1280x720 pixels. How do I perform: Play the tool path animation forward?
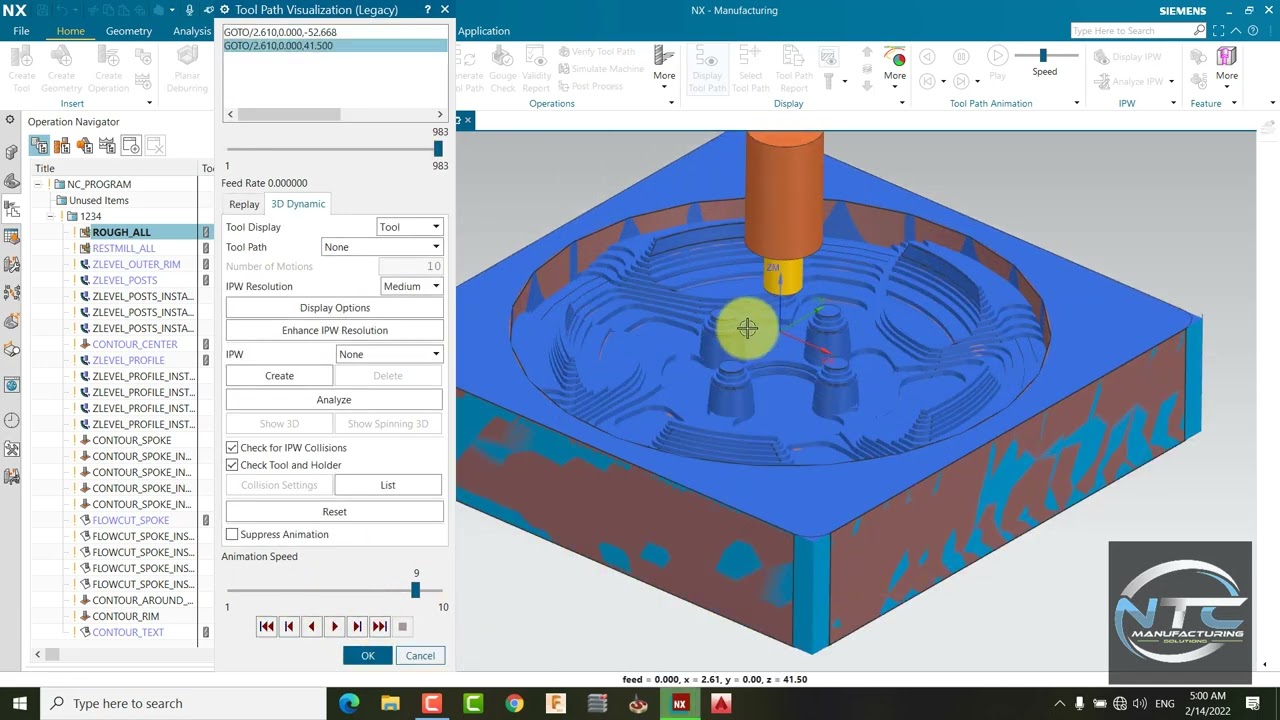click(x=334, y=626)
